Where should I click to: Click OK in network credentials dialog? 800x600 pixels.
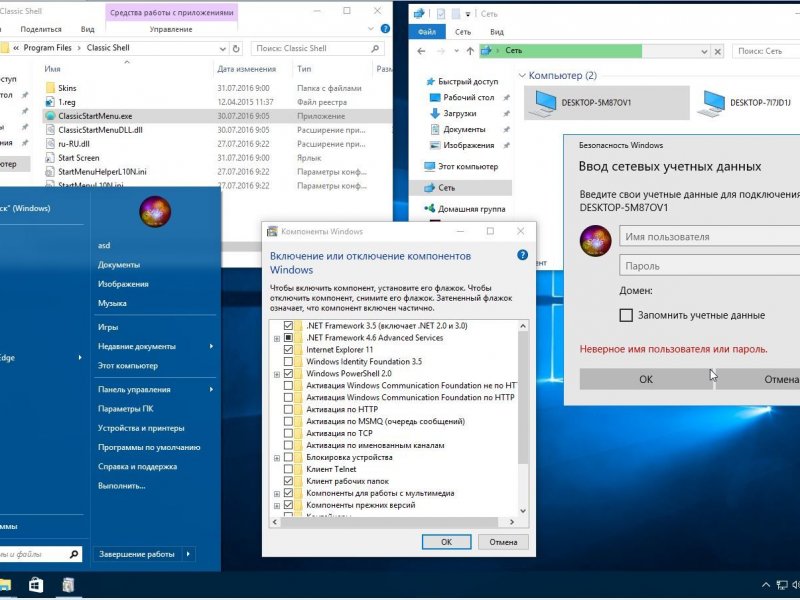646,379
